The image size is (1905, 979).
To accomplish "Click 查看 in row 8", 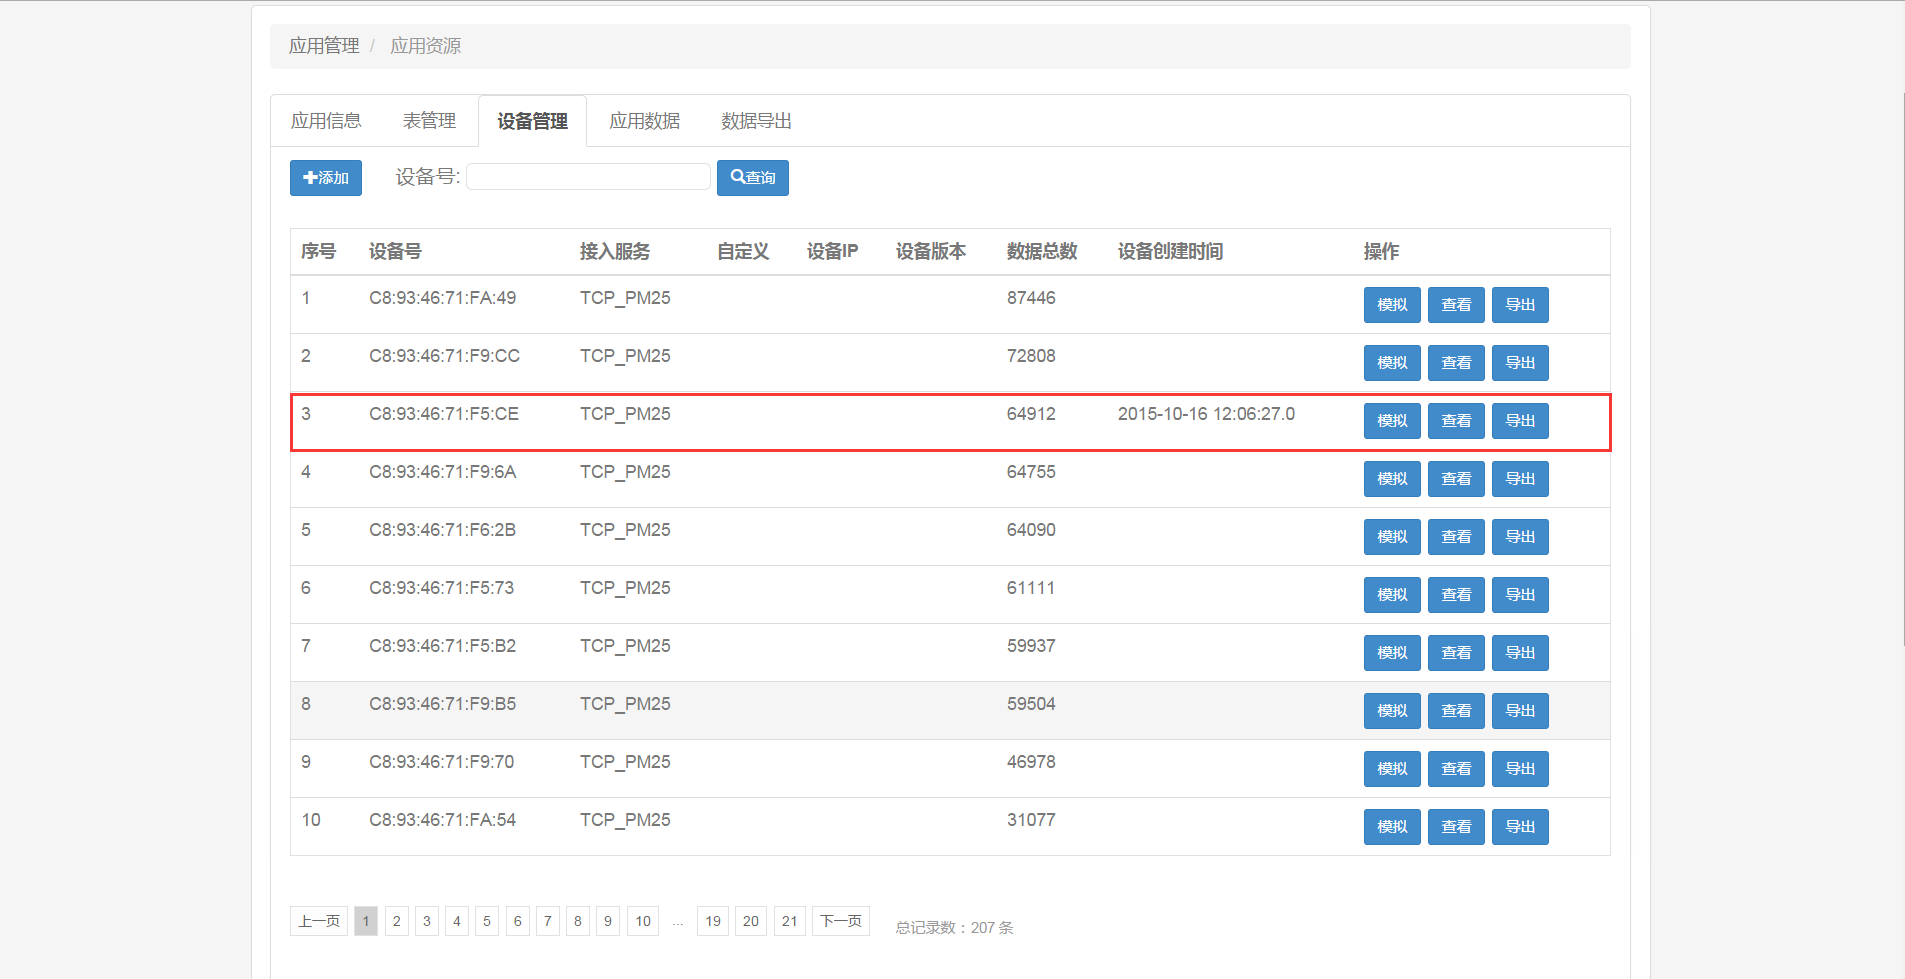I will pos(1455,711).
